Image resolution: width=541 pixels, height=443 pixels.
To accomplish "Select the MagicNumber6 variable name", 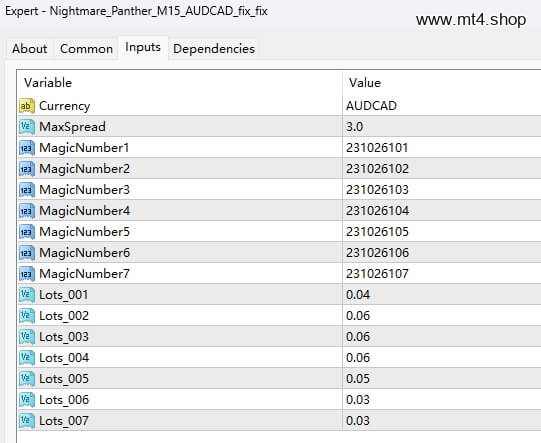I will tap(85, 253).
